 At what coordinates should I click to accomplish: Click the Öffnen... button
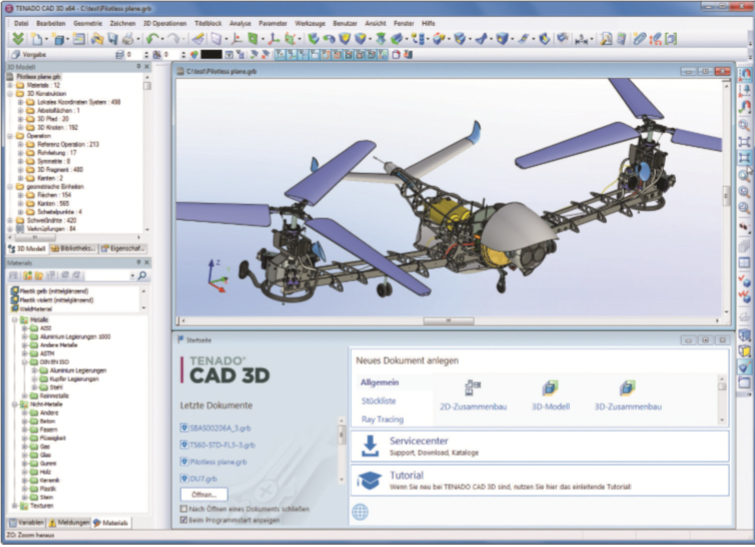pyautogui.click(x=204, y=495)
